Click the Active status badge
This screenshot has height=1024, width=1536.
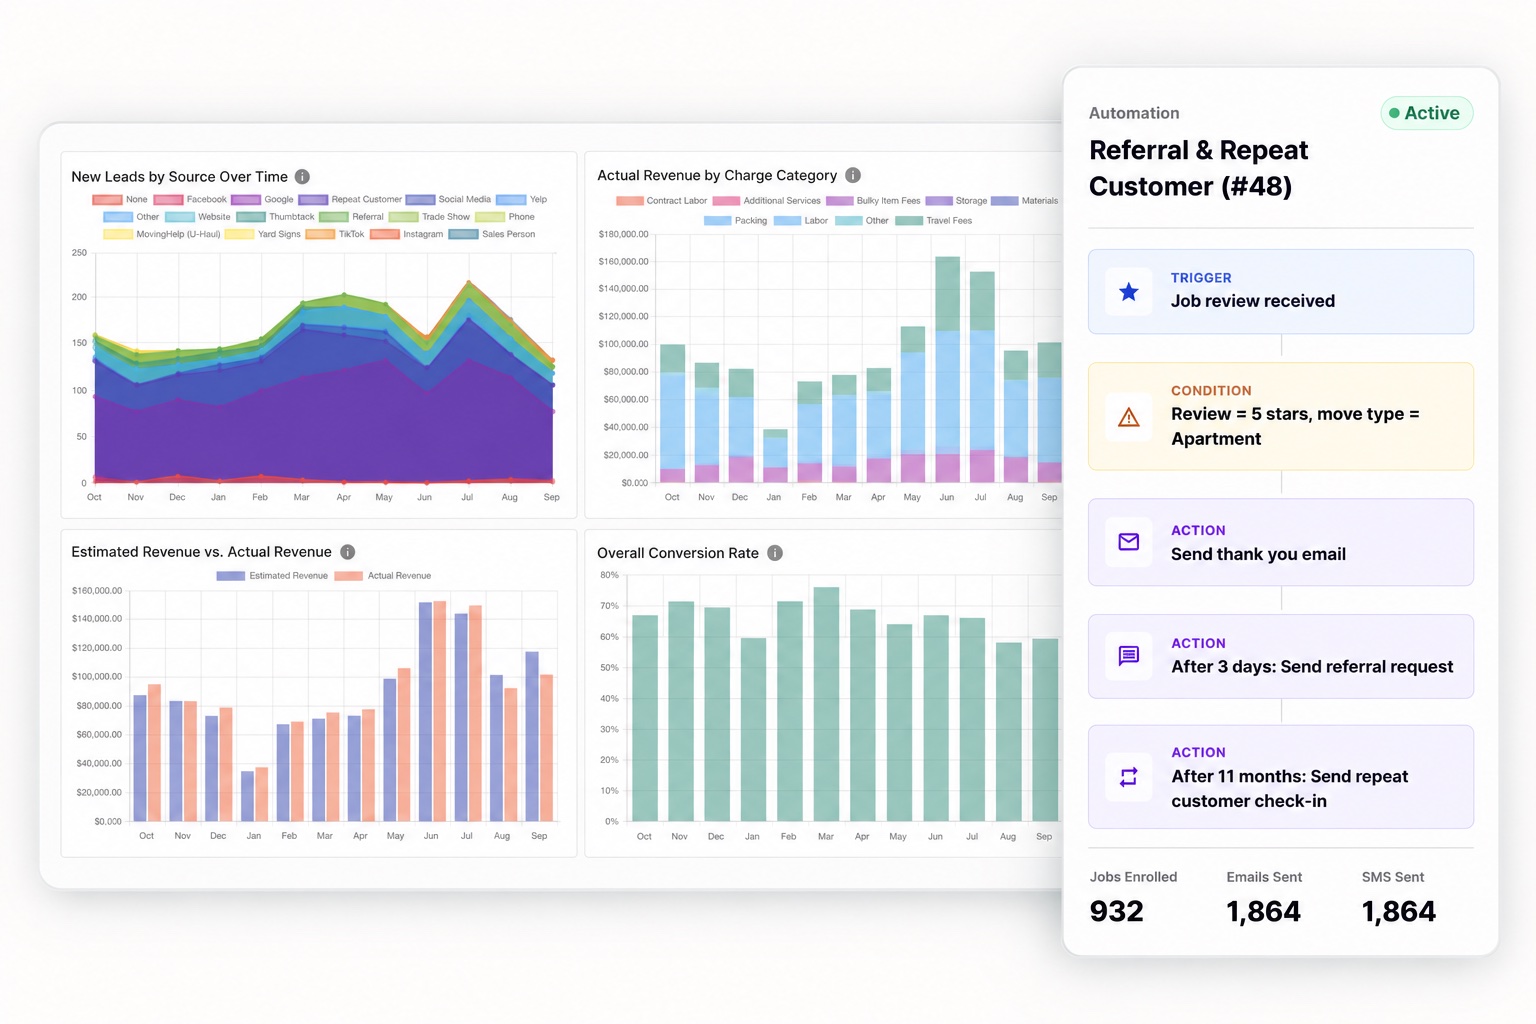point(1426,113)
